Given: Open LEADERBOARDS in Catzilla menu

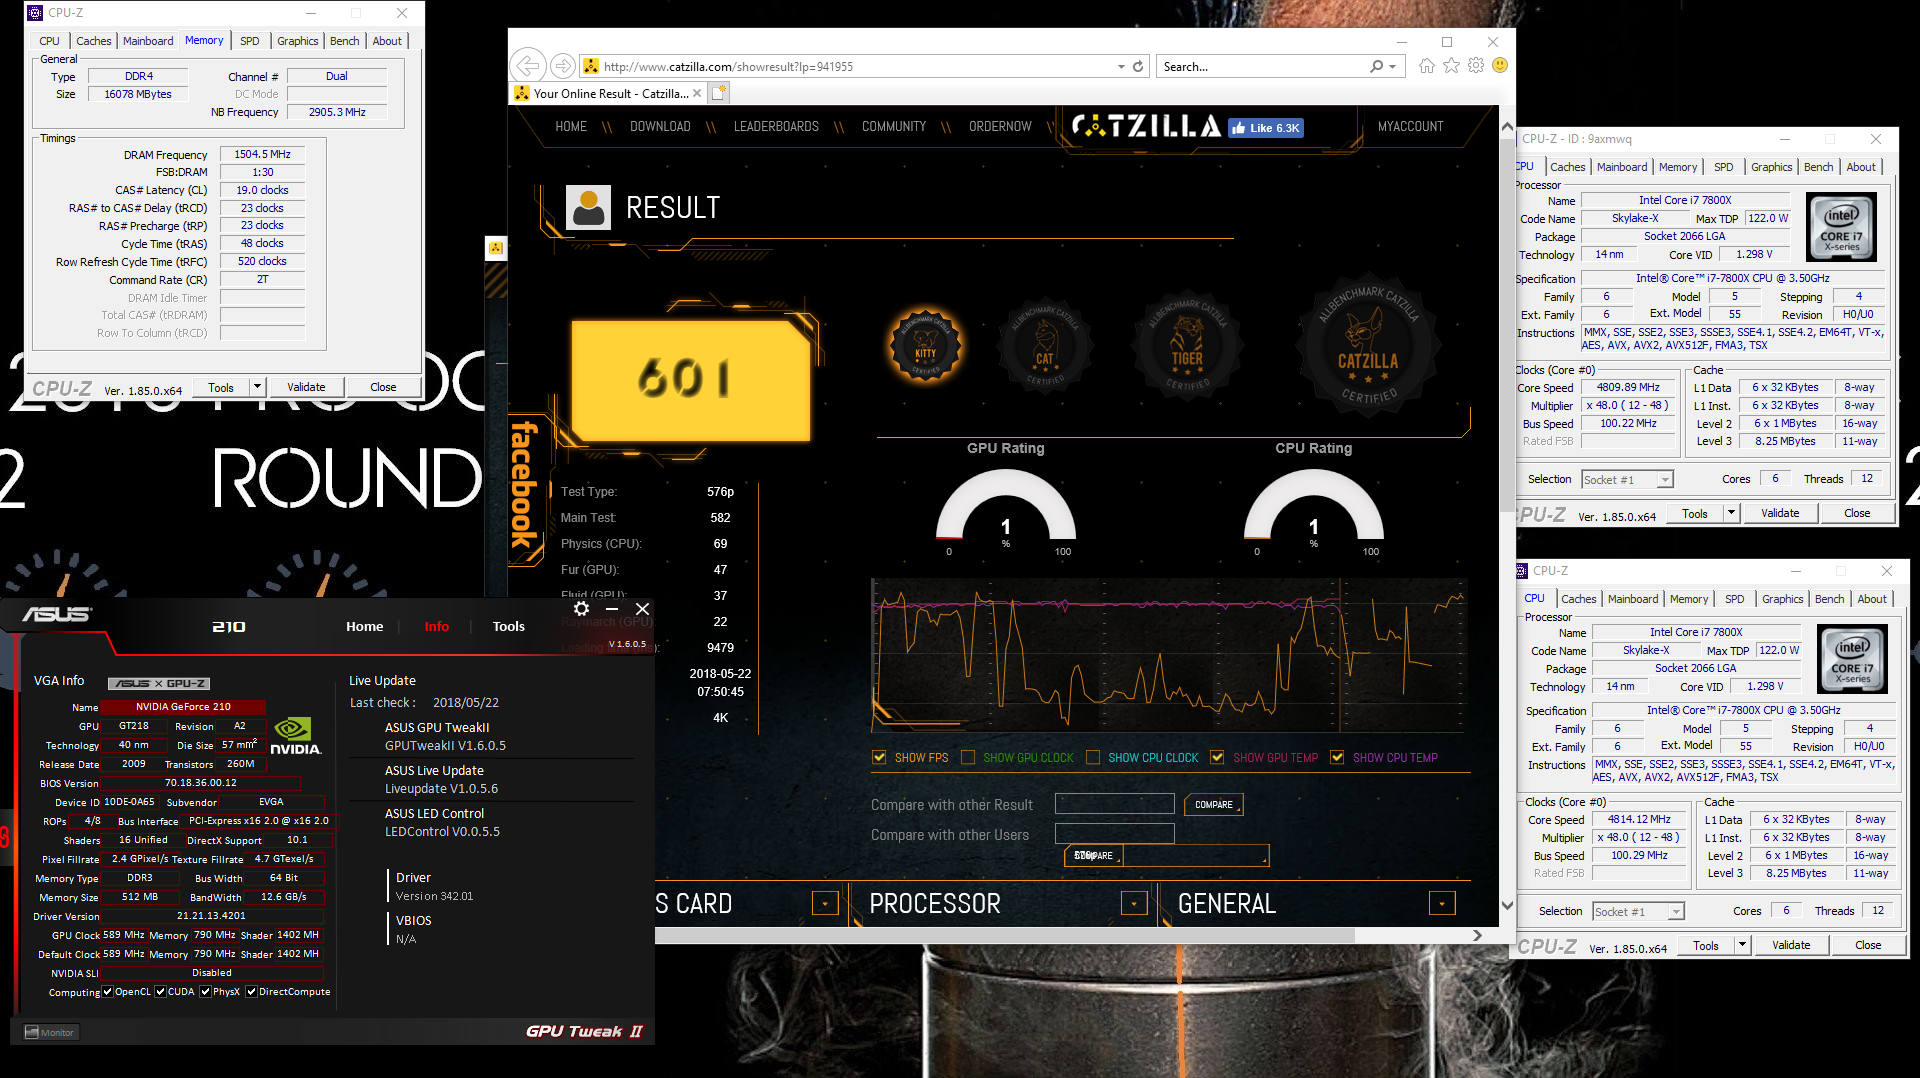Looking at the screenshot, I should [x=776, y=126].
